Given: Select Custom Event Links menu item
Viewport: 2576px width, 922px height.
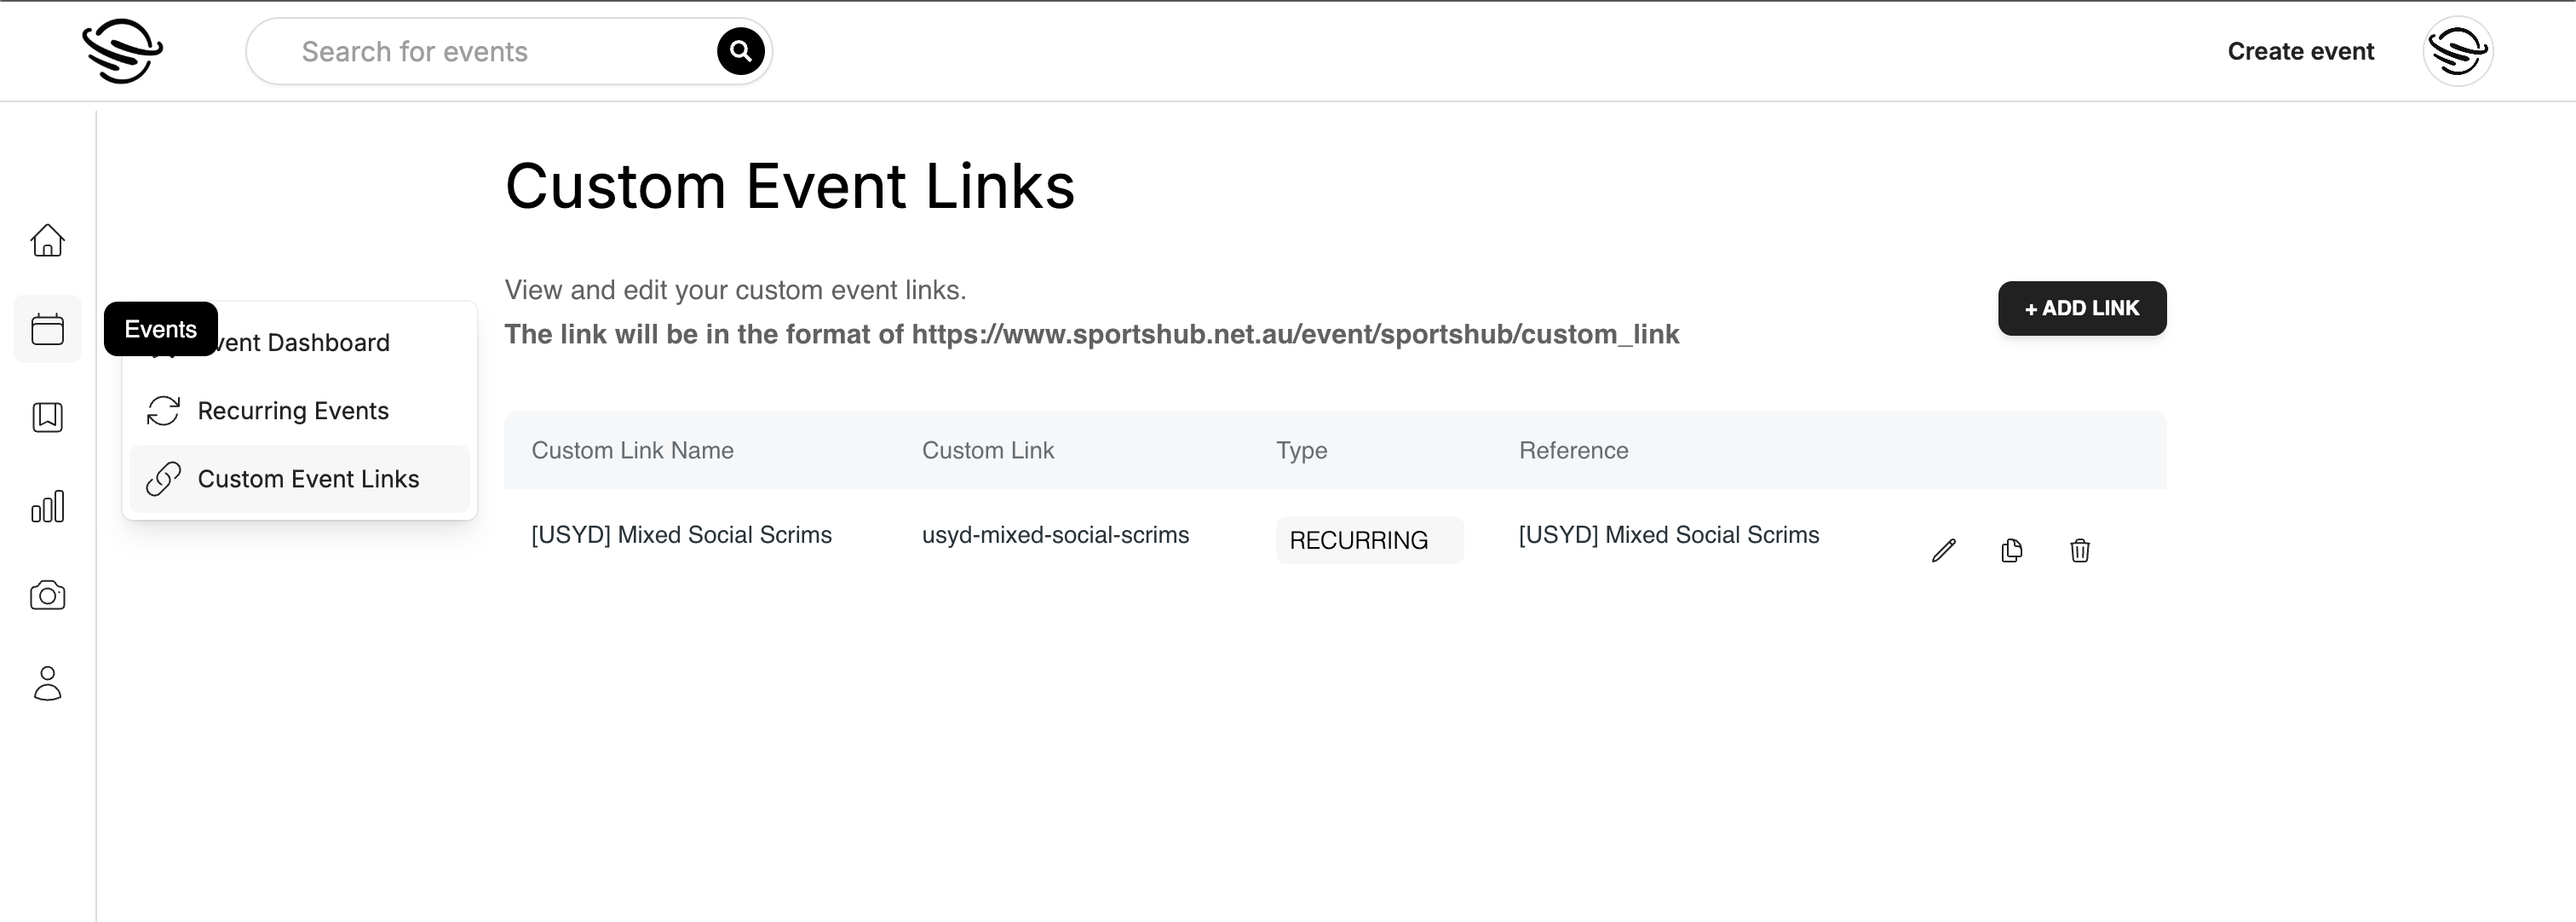Looking at the screenshot, I should (300, 479).
